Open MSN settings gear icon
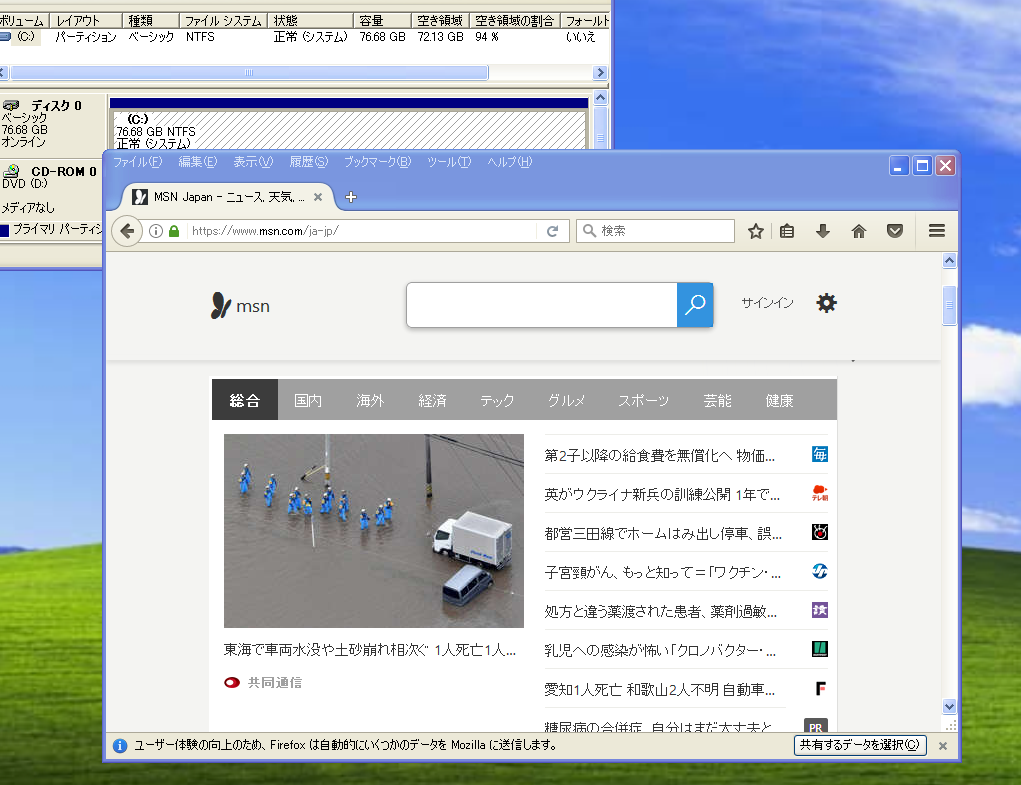 tap(826, 303)
